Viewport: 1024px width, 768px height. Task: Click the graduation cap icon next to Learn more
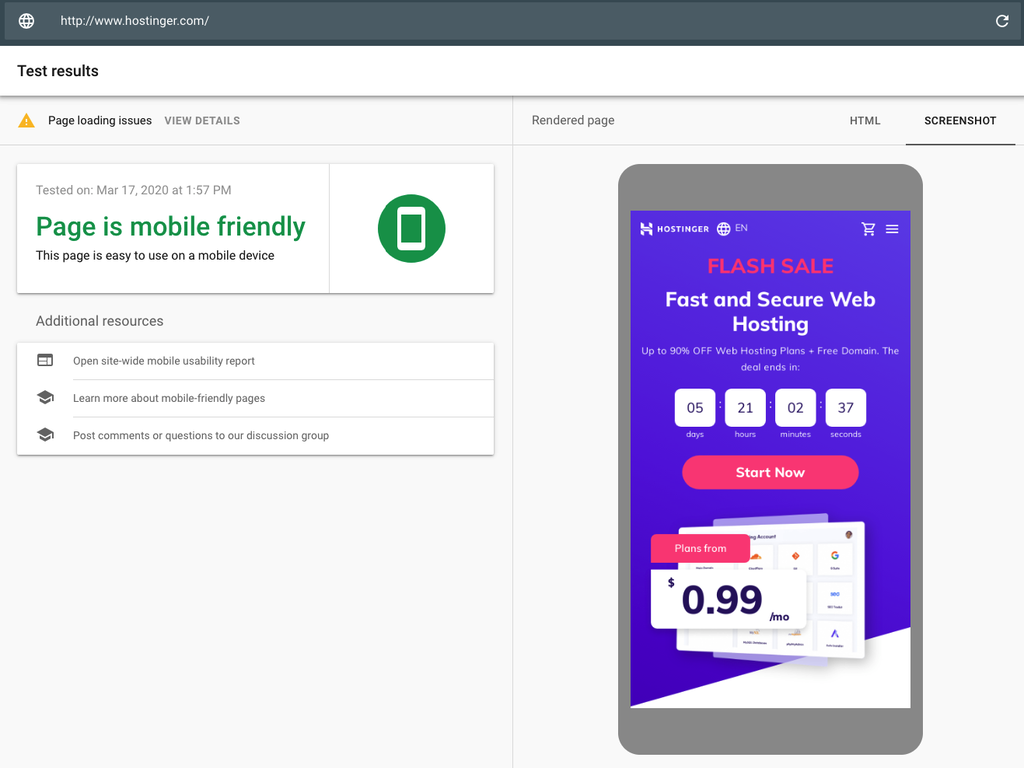45,398
